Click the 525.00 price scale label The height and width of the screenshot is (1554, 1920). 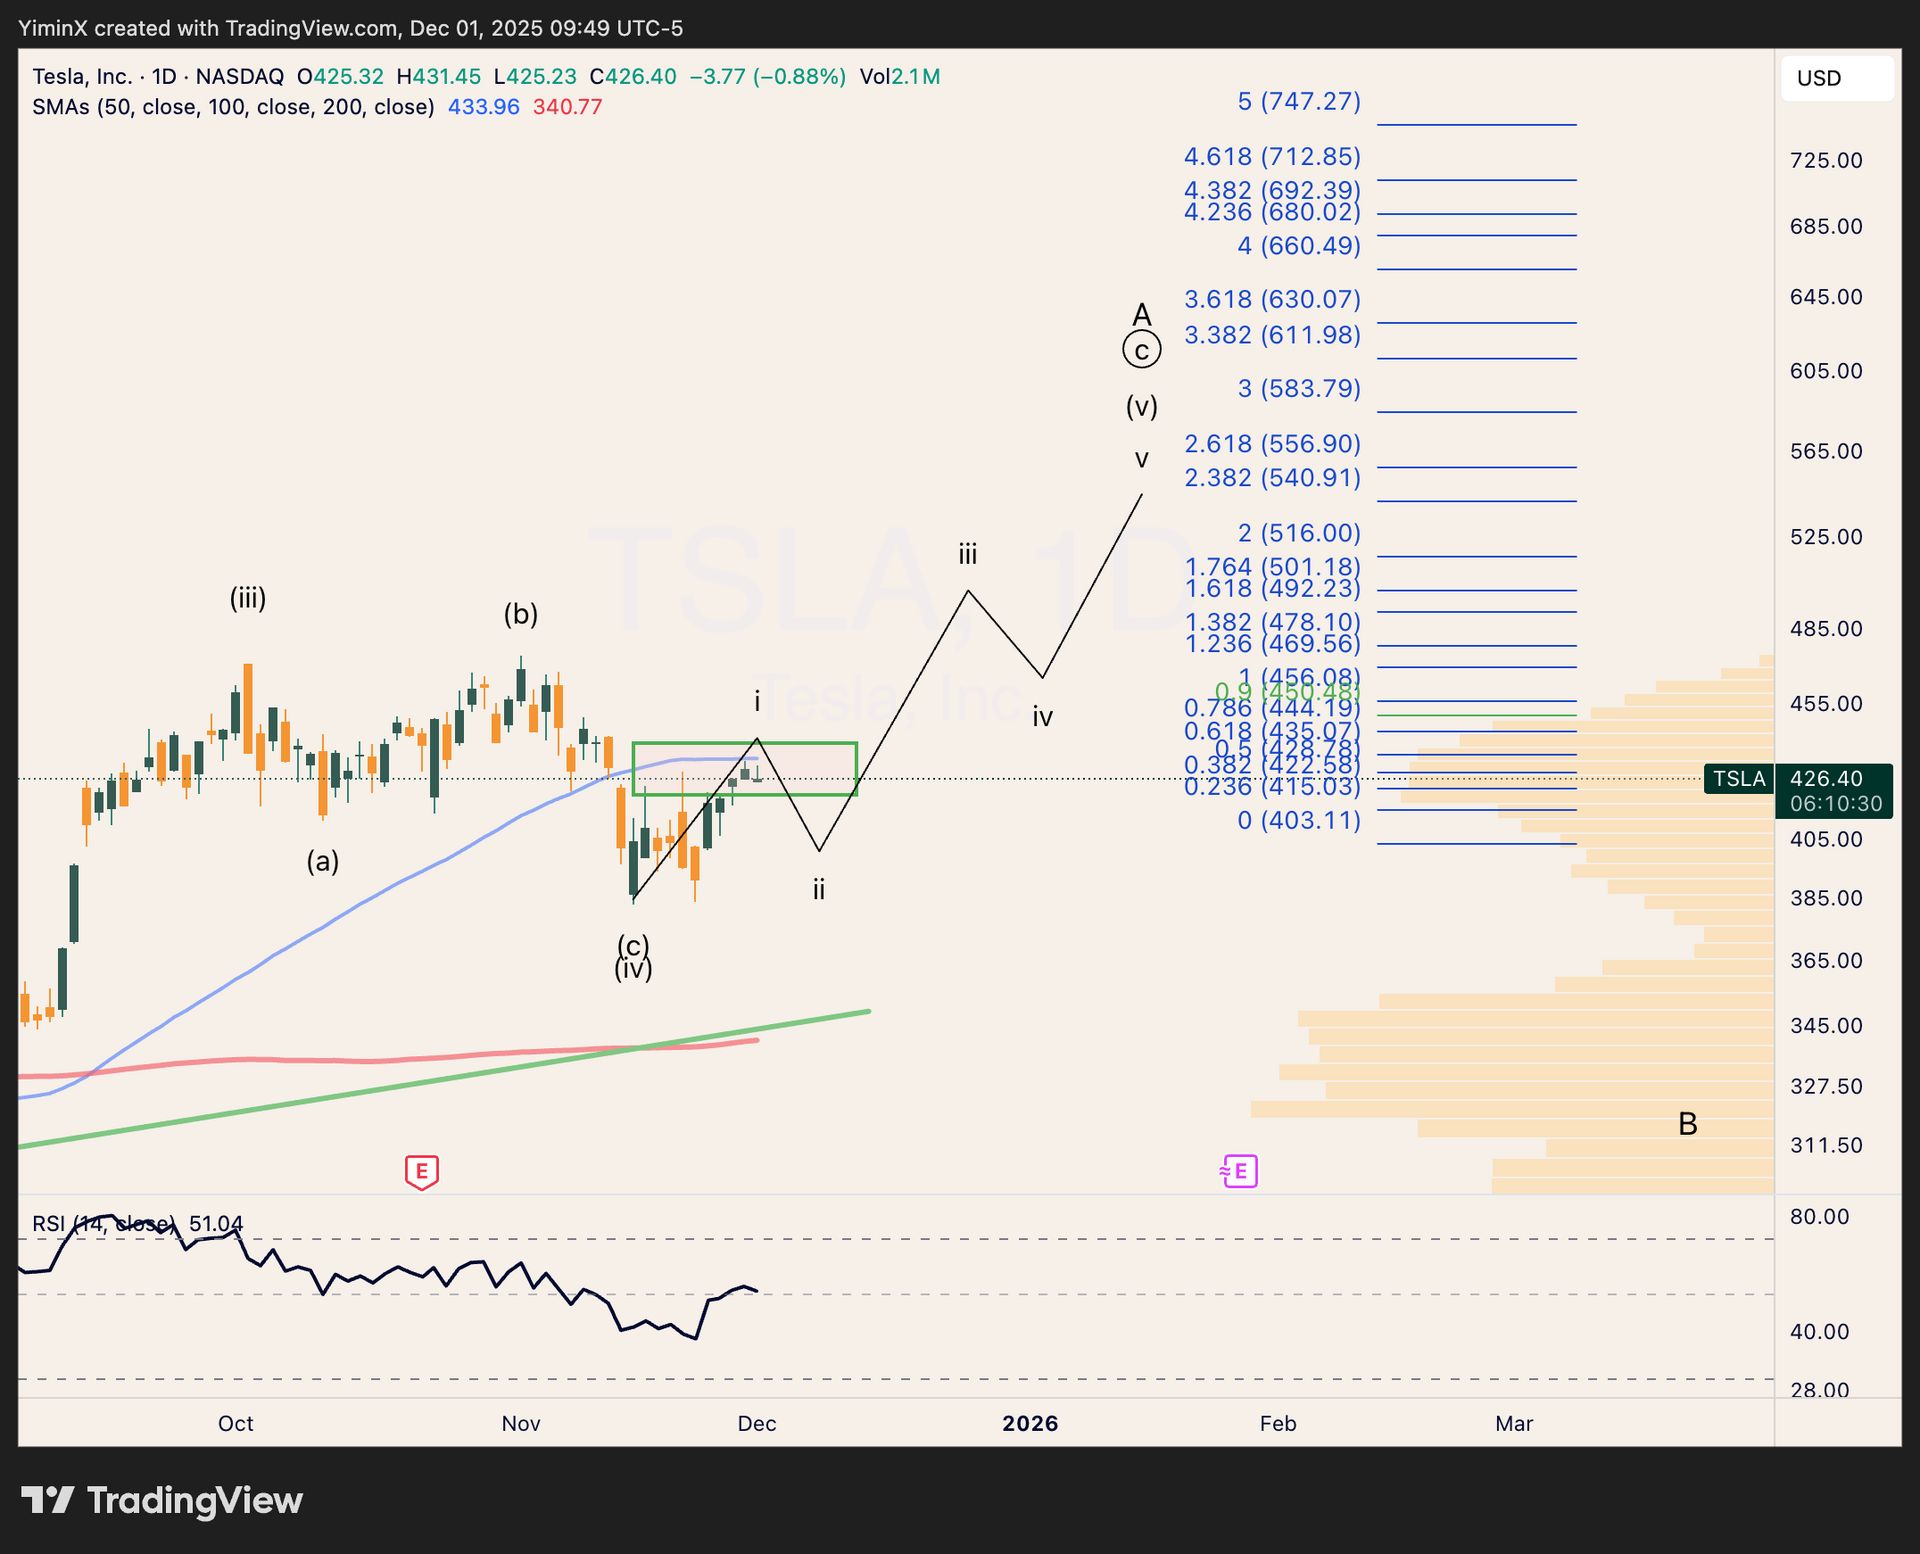1825,537
